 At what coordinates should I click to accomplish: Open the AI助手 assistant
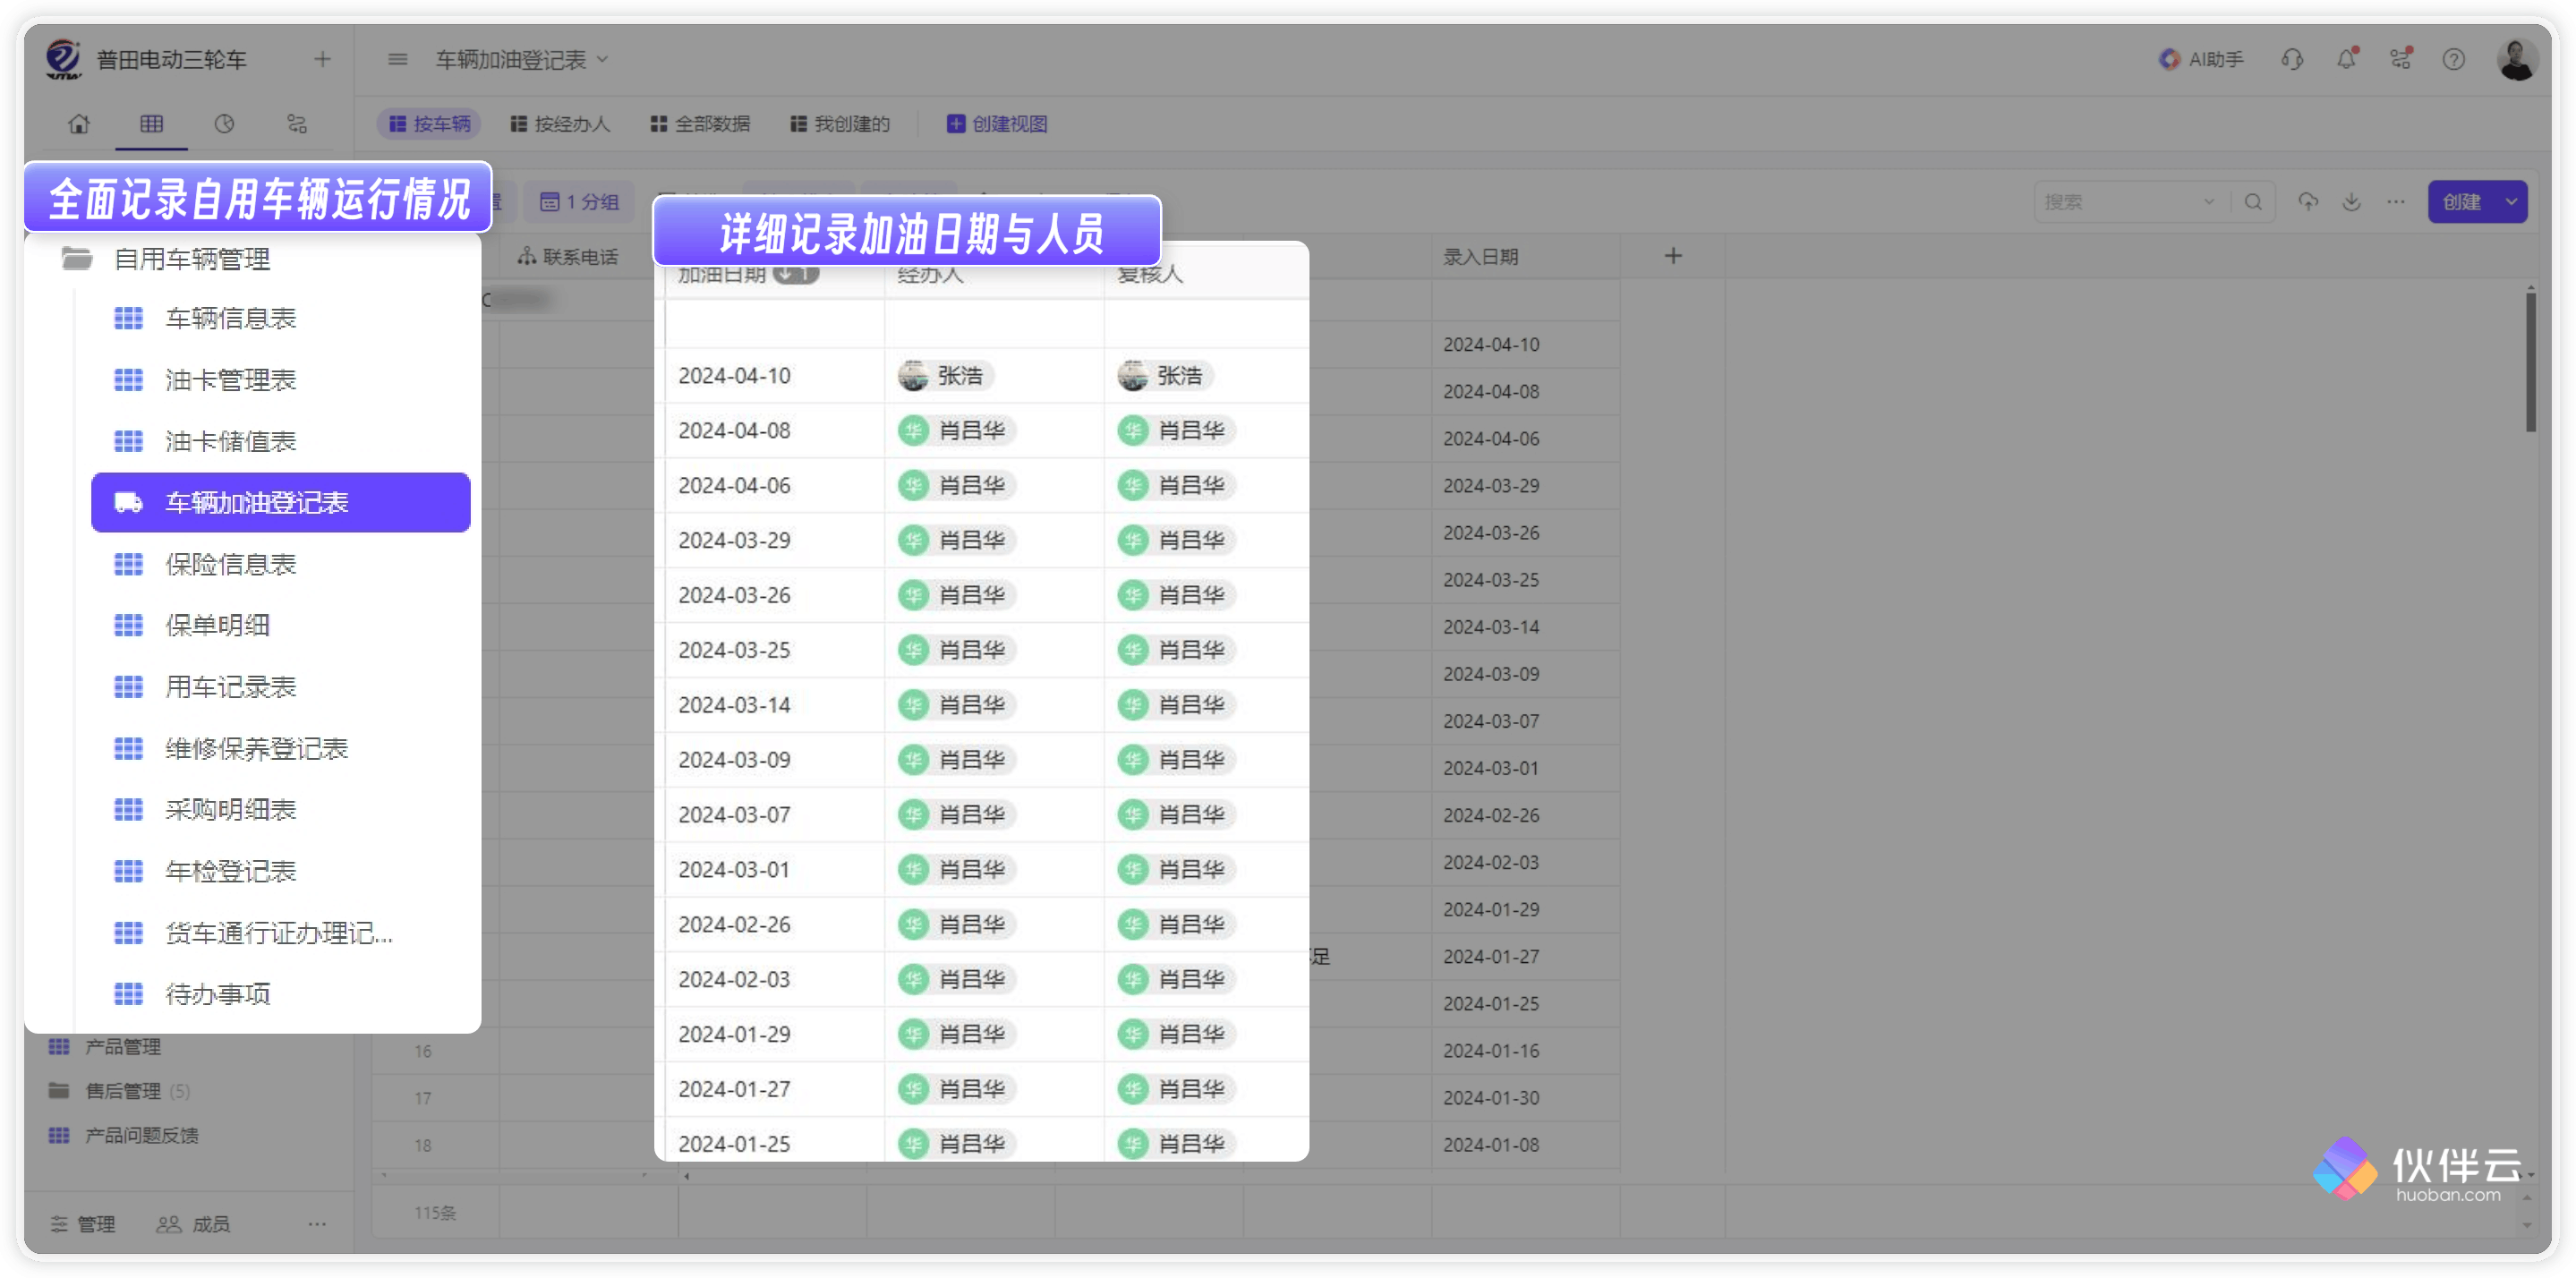pos(2201,60)
